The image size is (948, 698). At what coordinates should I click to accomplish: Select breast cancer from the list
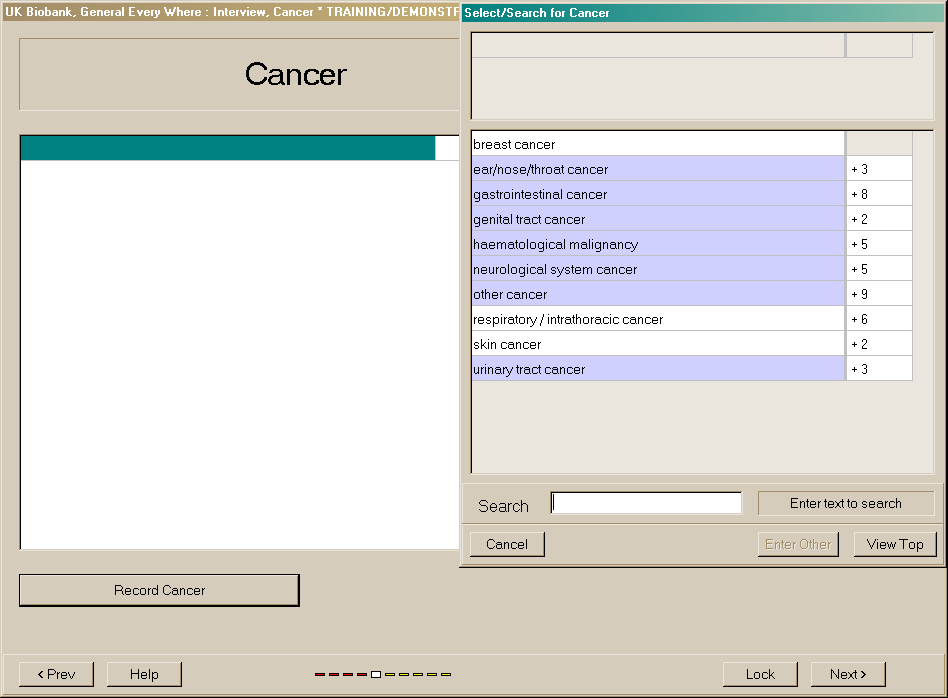pos(658,144)
